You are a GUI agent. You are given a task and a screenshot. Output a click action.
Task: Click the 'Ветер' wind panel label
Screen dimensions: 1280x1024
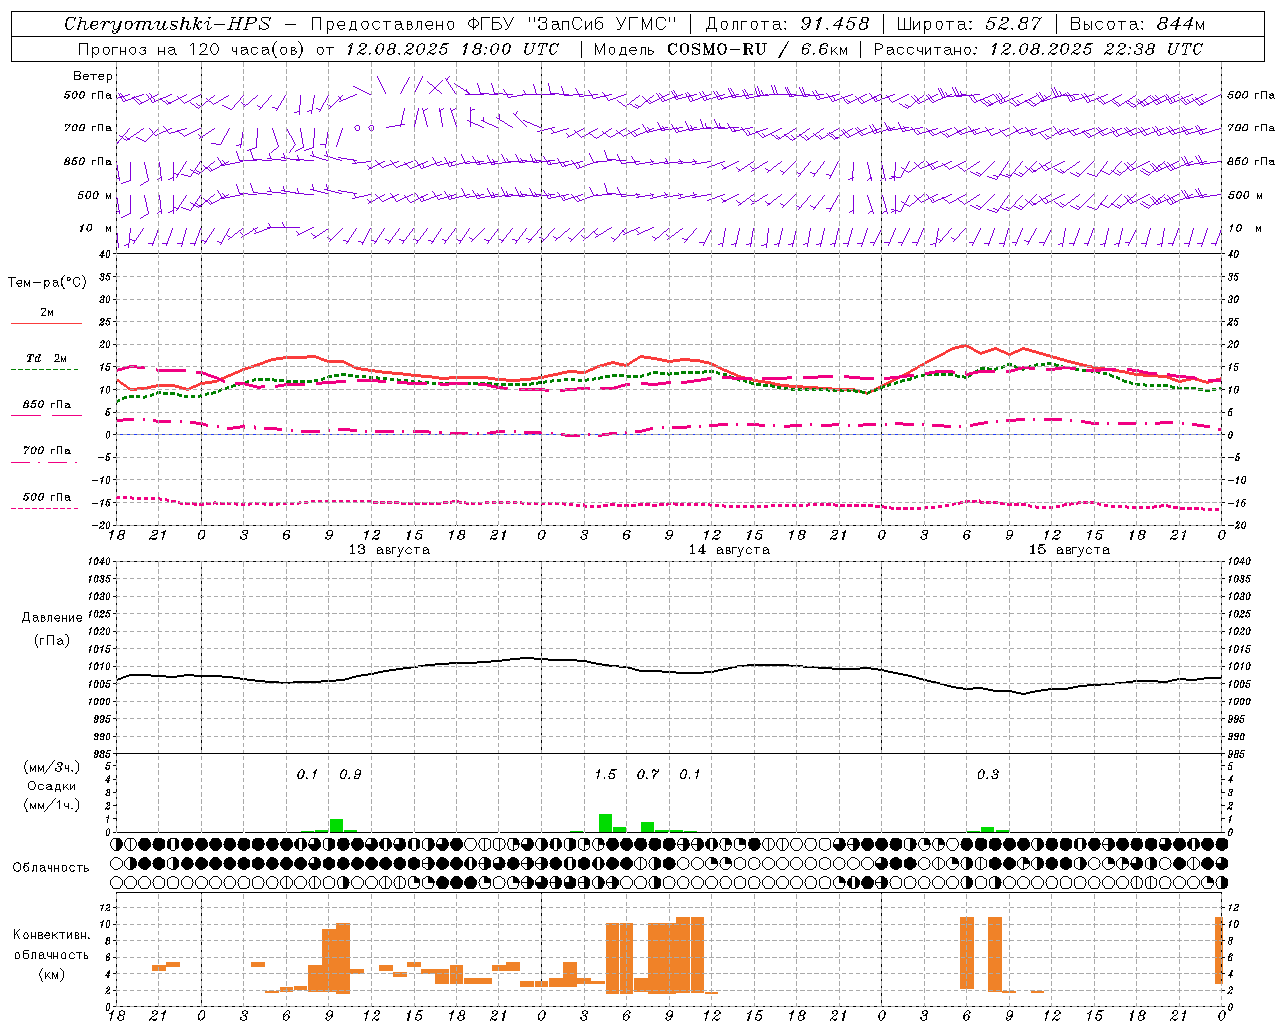(x=93, y=76)
